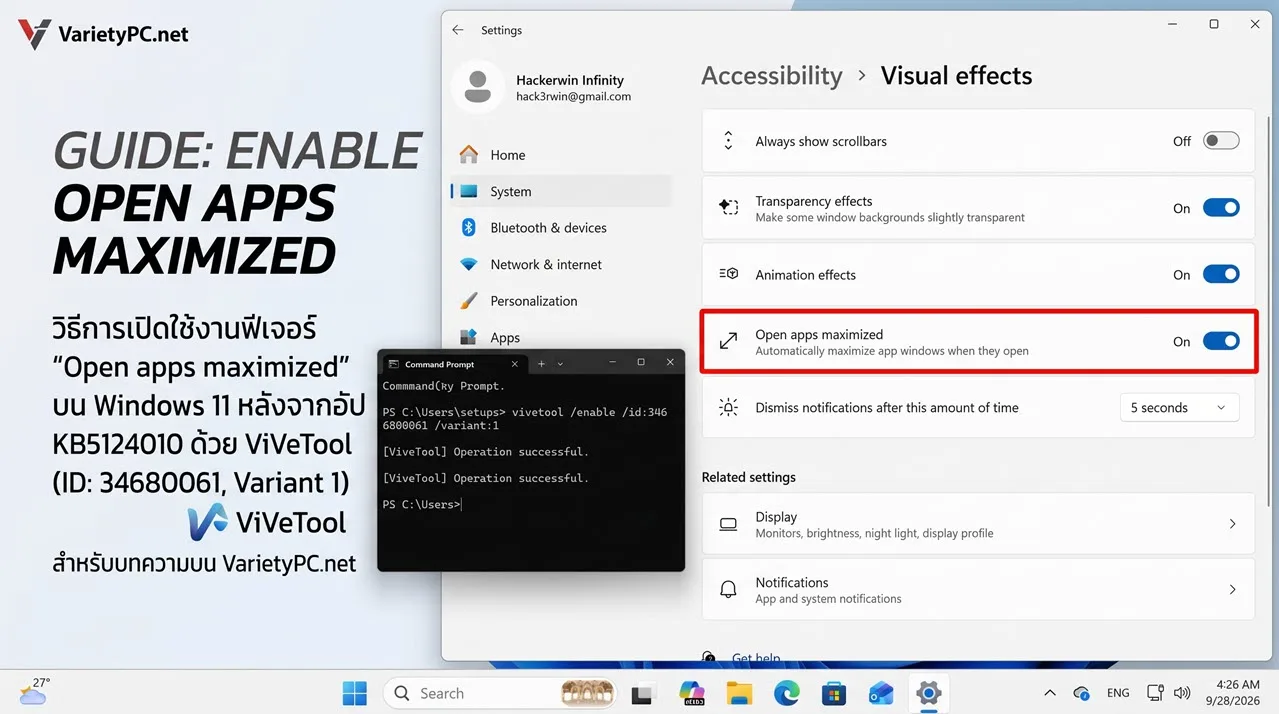The height and width of the screenshot is (714, 1279).
Task: Click the Get help link
Action: point(756,658)
